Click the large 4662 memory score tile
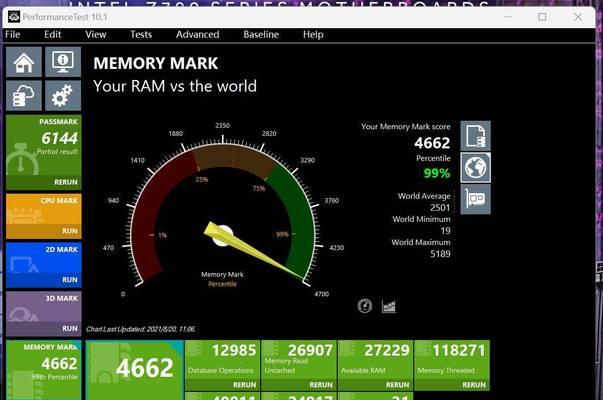Screen dimensions: 603x400 134,370
